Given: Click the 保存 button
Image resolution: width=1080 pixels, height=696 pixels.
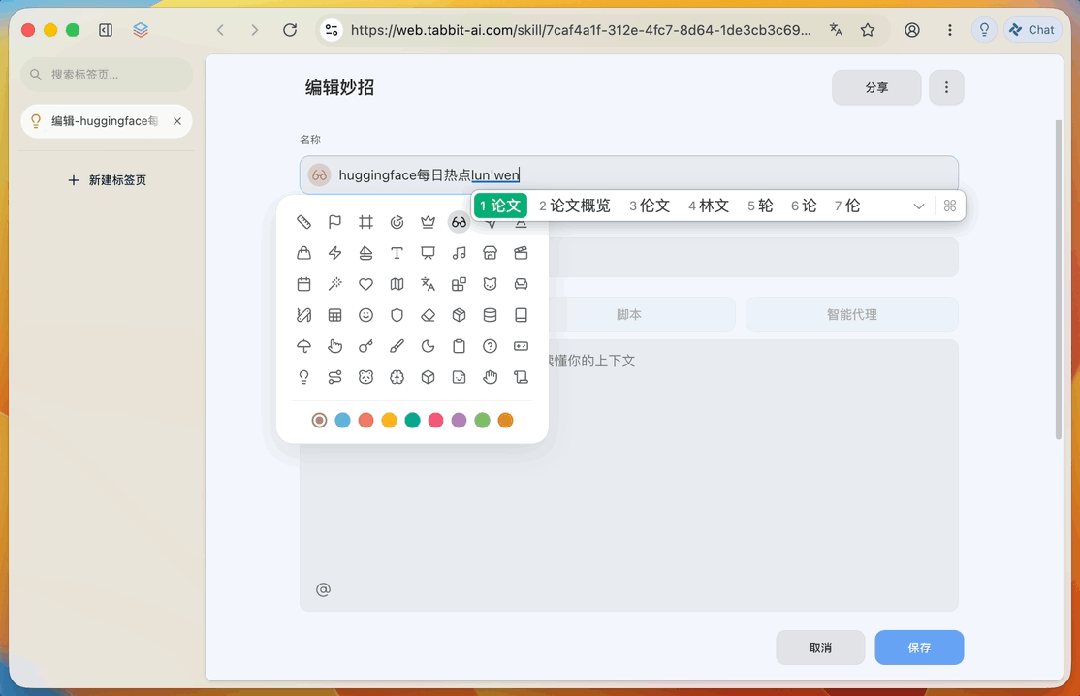Looking at the screenshot, I should (x=920, y=648).
